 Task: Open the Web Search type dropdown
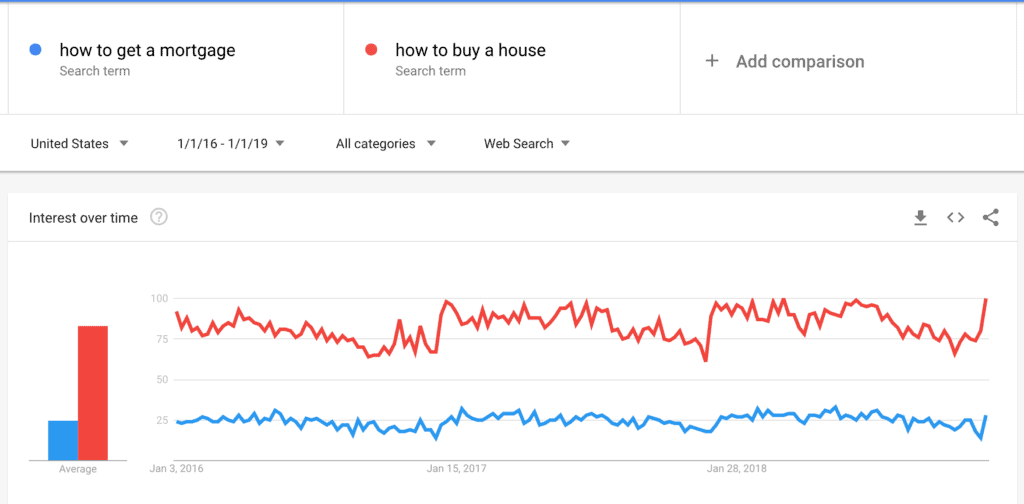tap(527, 144)
